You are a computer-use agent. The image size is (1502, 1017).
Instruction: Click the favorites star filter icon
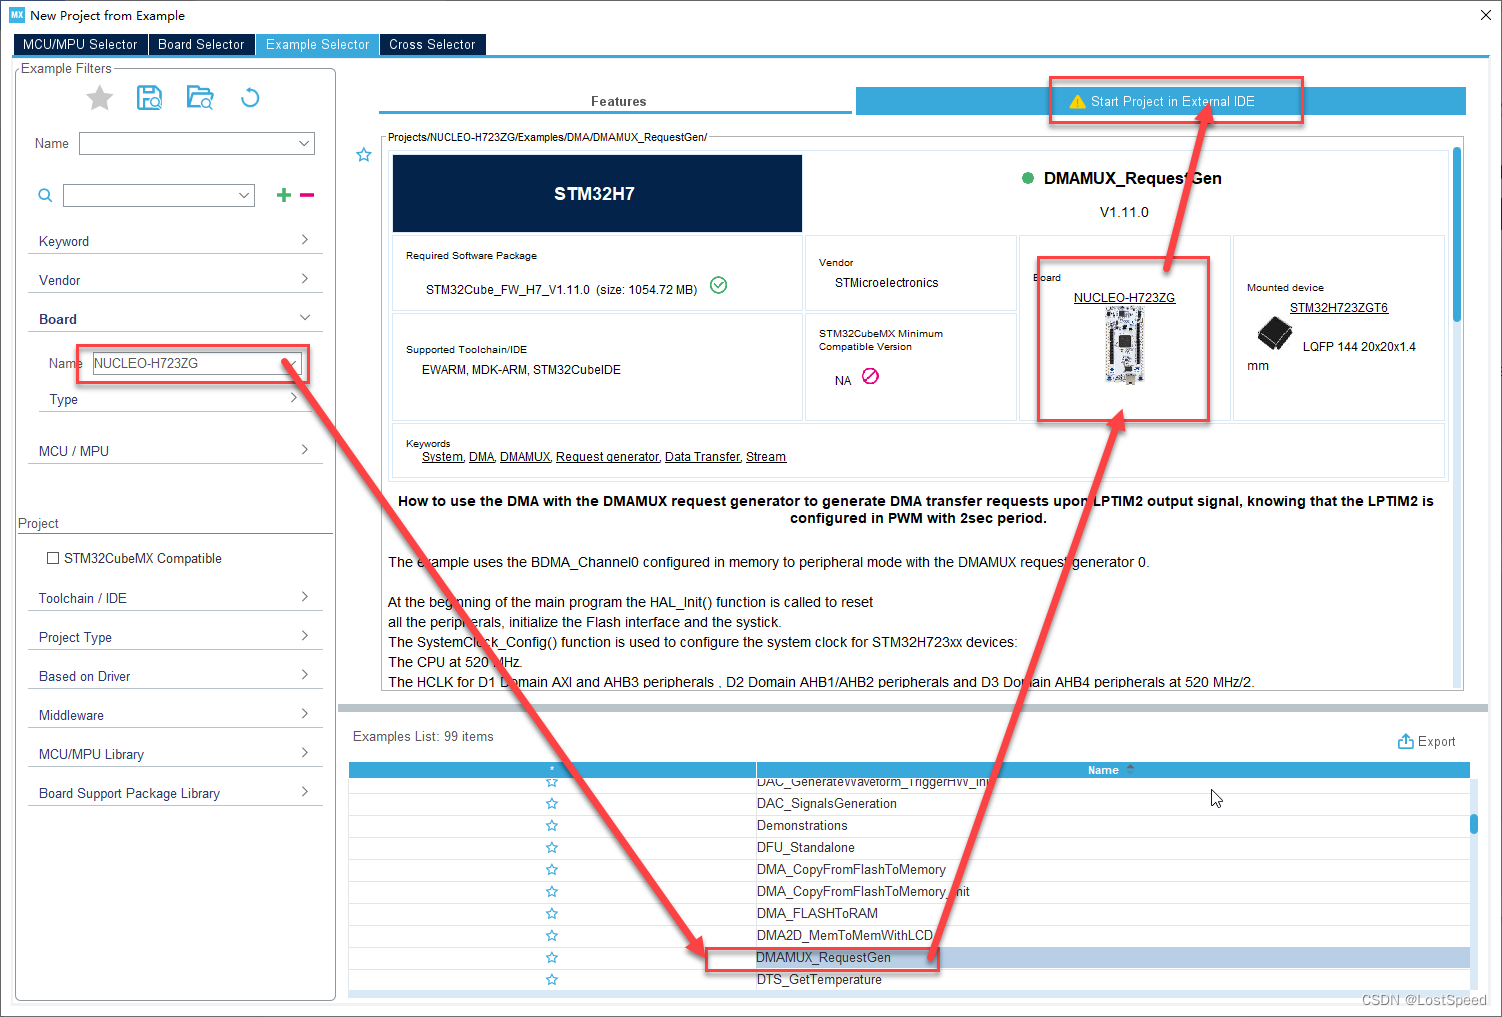[x=99, y=97]
